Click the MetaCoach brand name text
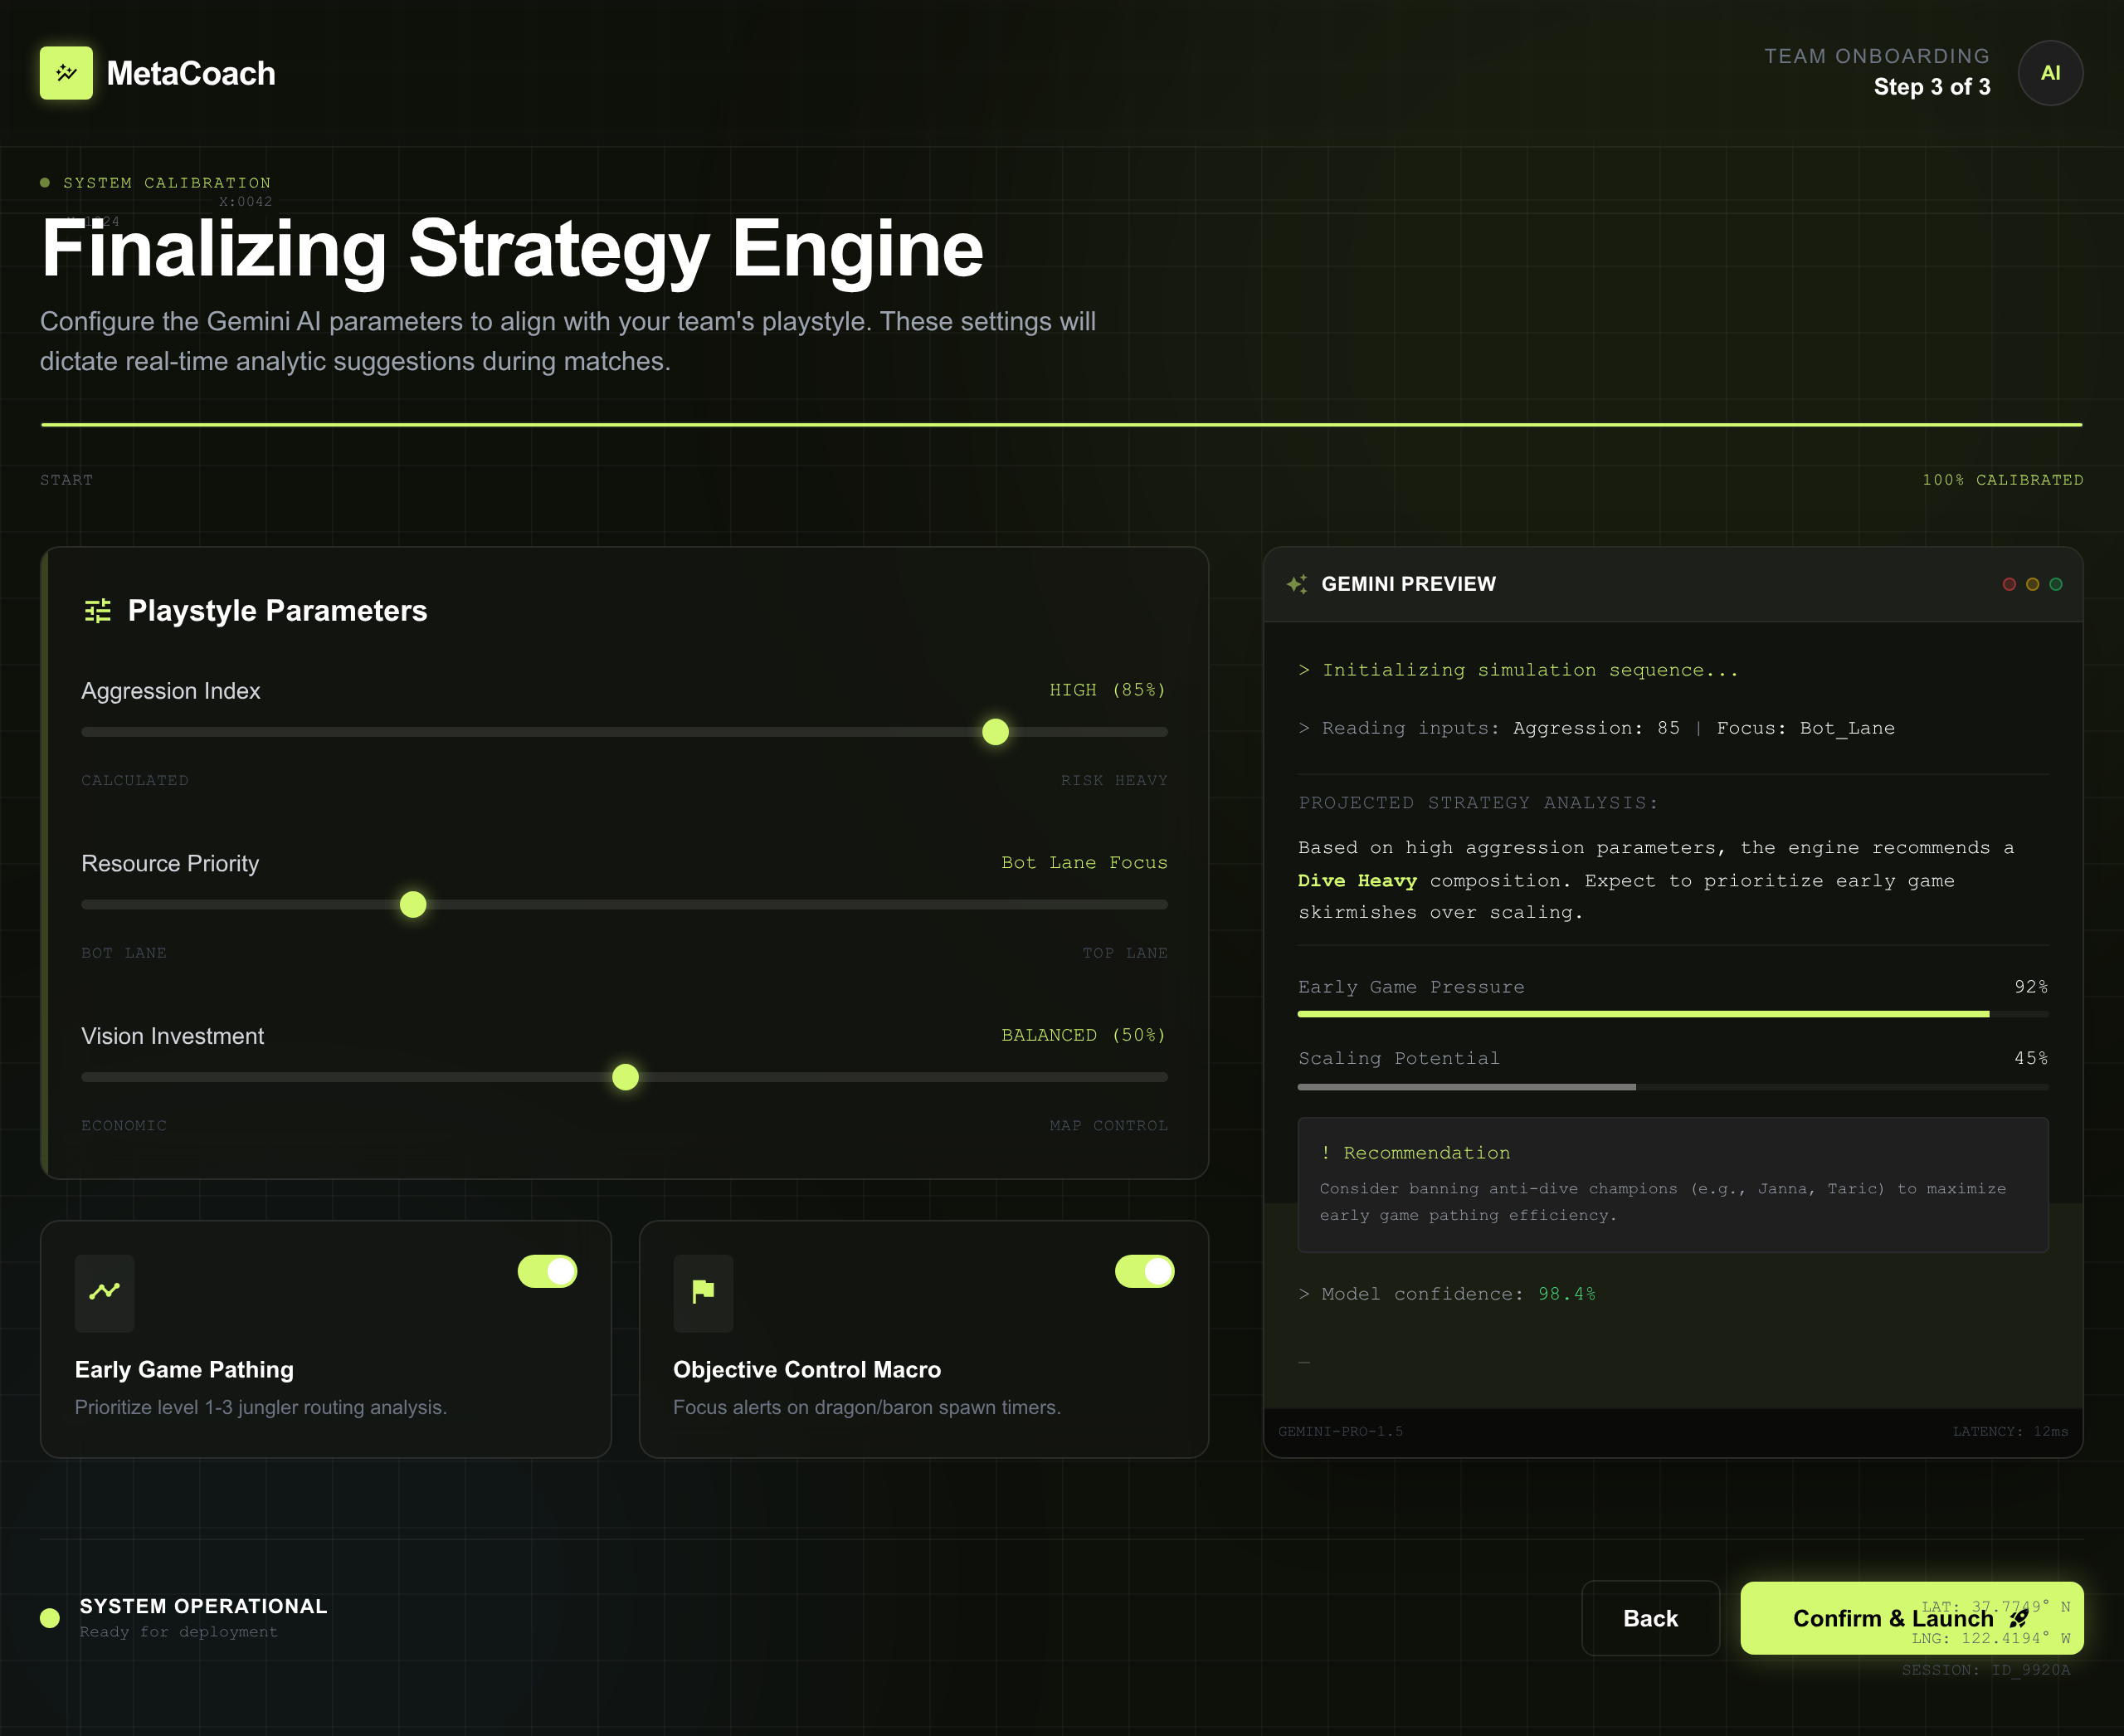2124x1736 pixels. (191, 74)
